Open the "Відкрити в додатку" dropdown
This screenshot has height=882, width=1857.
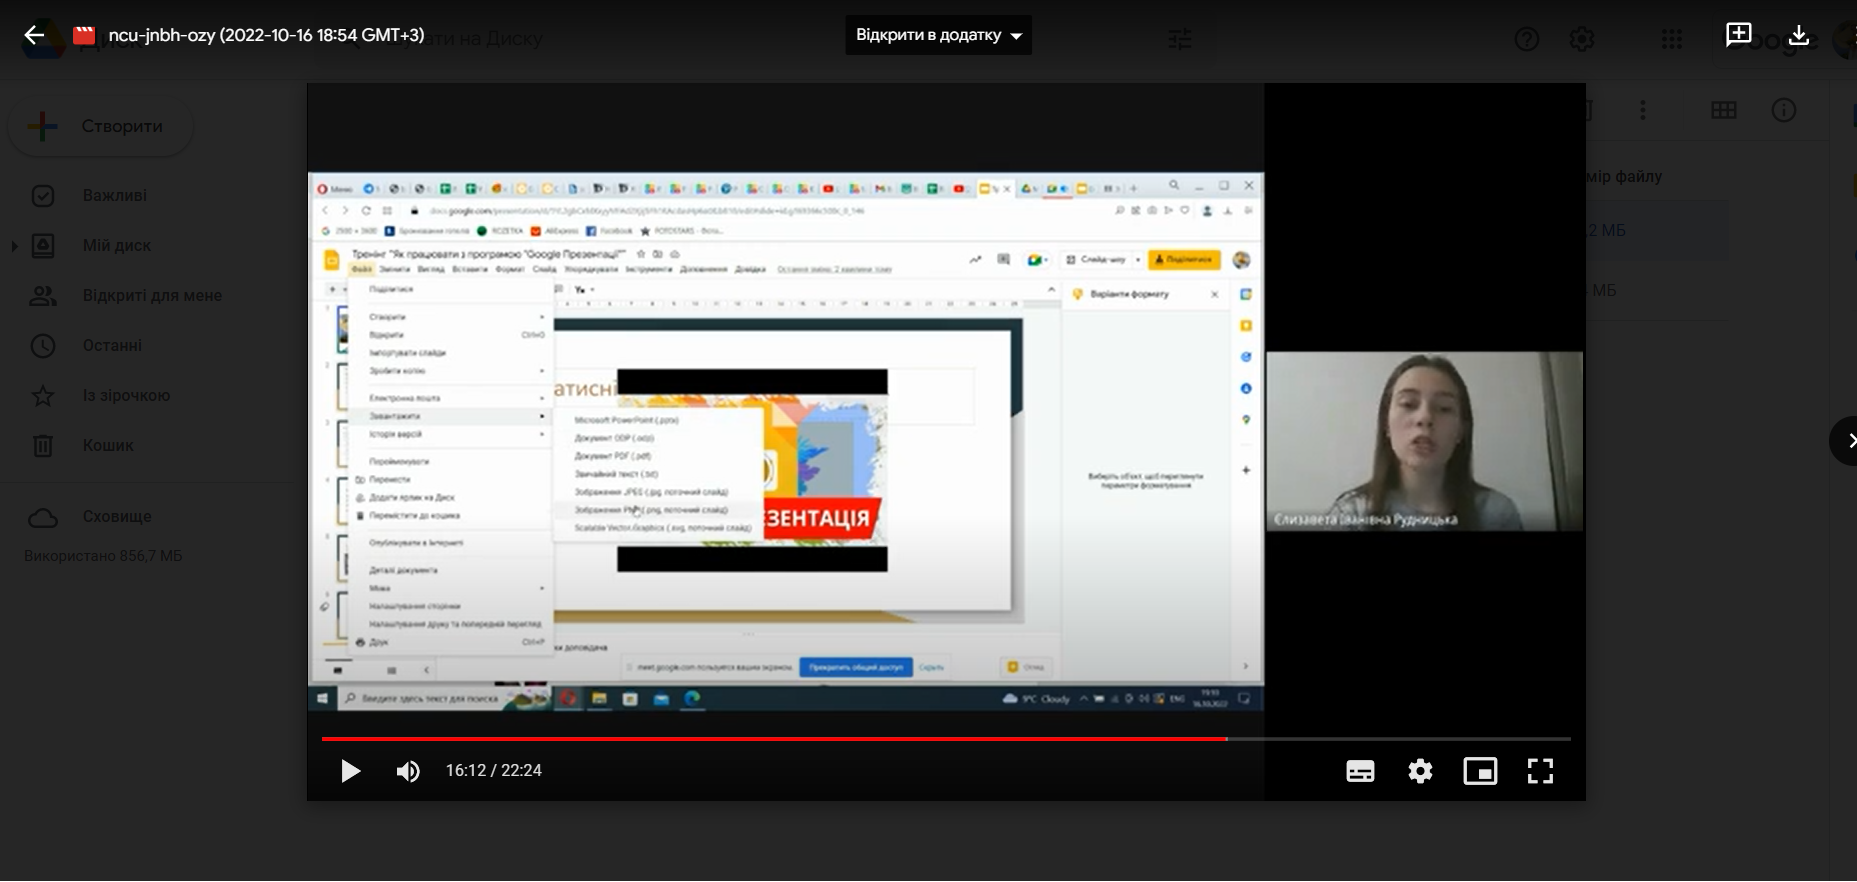click(x=938, y=35)
